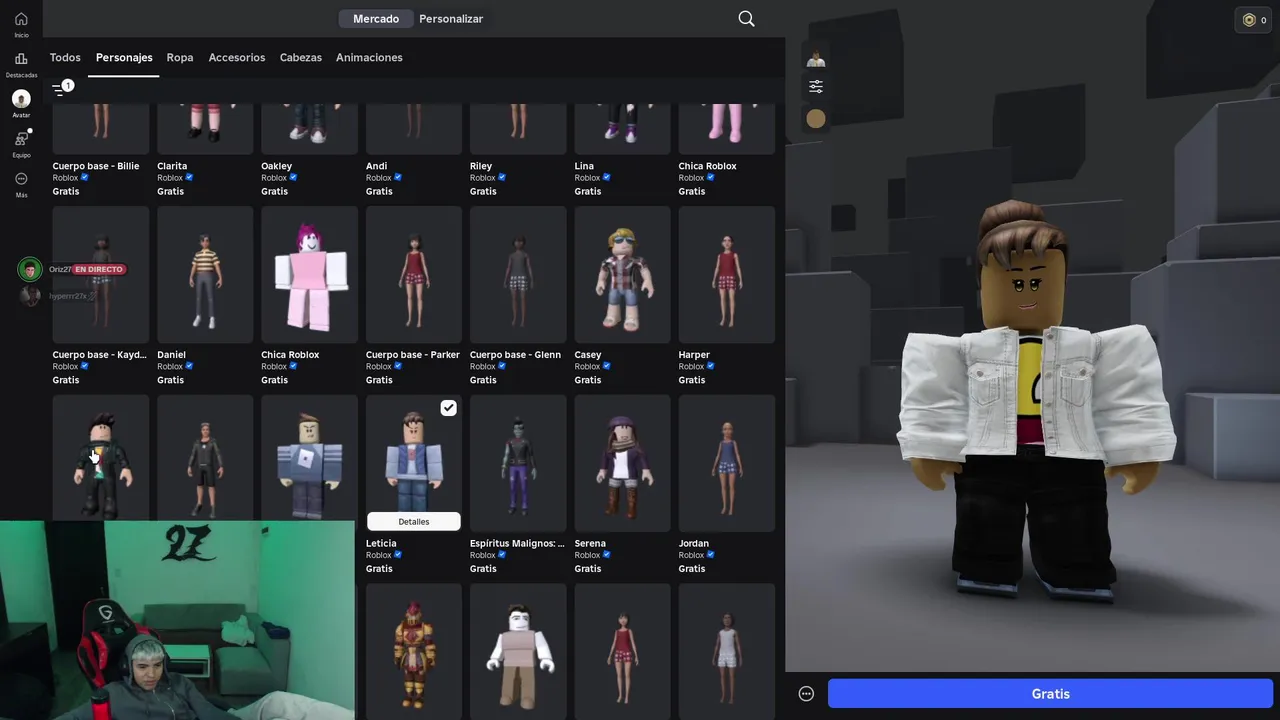
Task: Open the filter list icon
Action: click(60, 89)
